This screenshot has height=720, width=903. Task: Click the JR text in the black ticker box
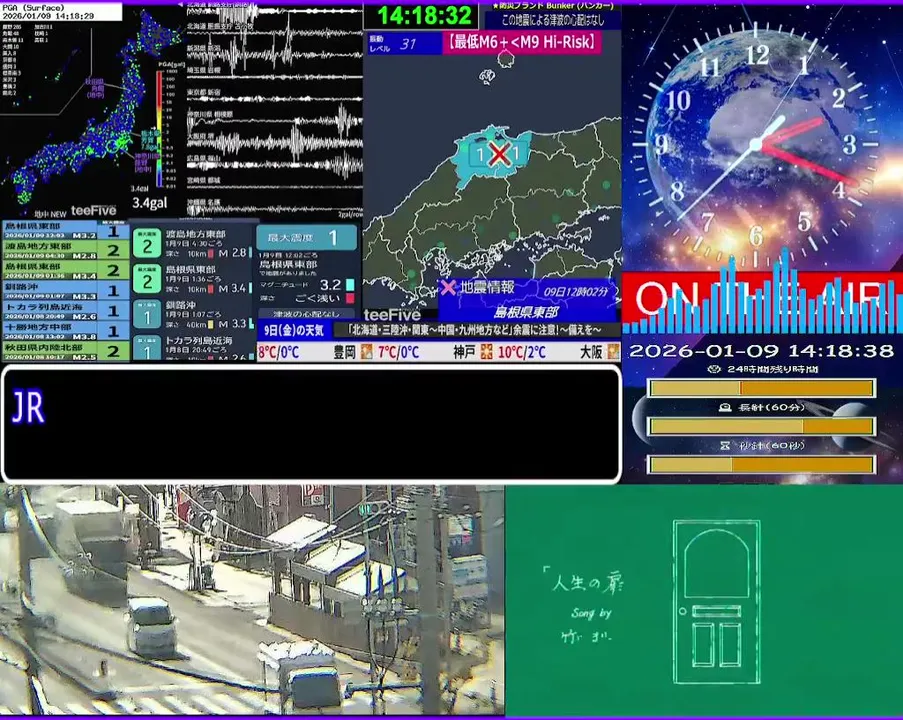click(28, 407)
